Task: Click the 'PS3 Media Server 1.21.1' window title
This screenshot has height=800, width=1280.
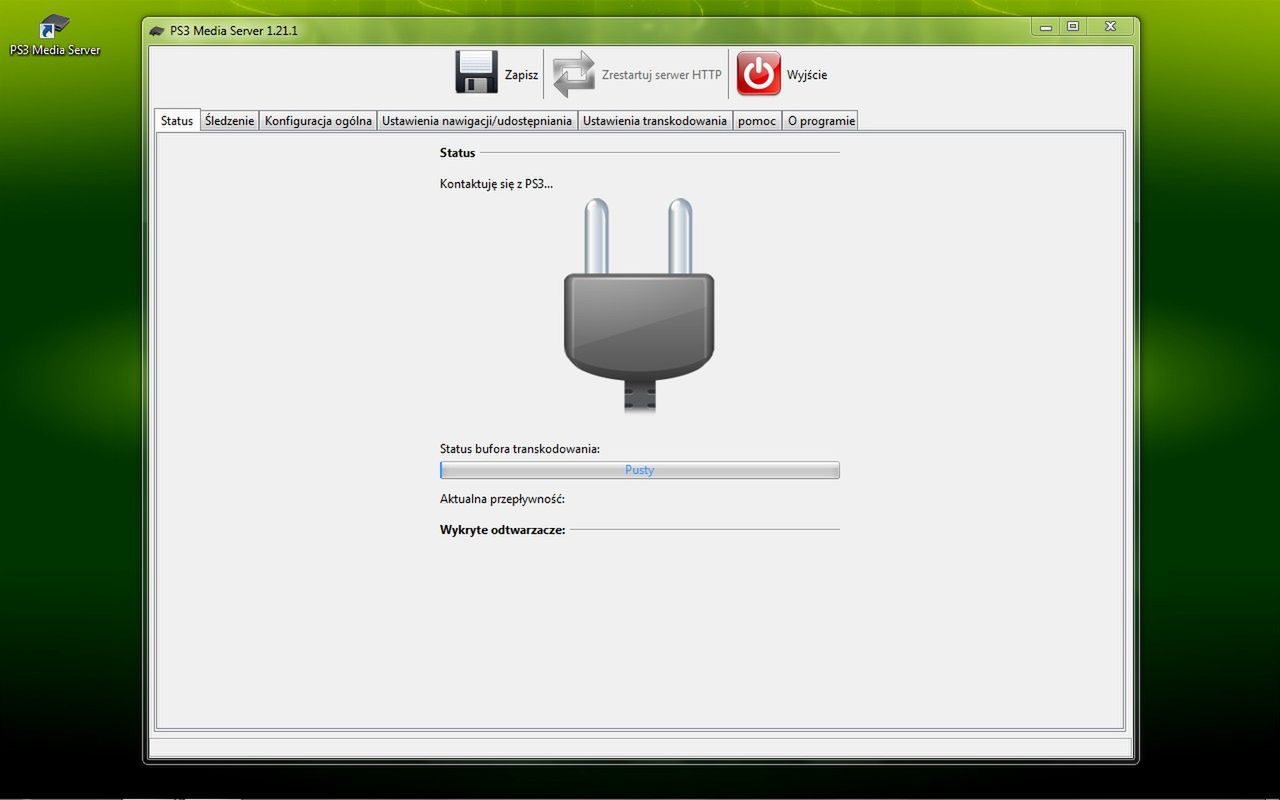Action: tap(234, 31)
